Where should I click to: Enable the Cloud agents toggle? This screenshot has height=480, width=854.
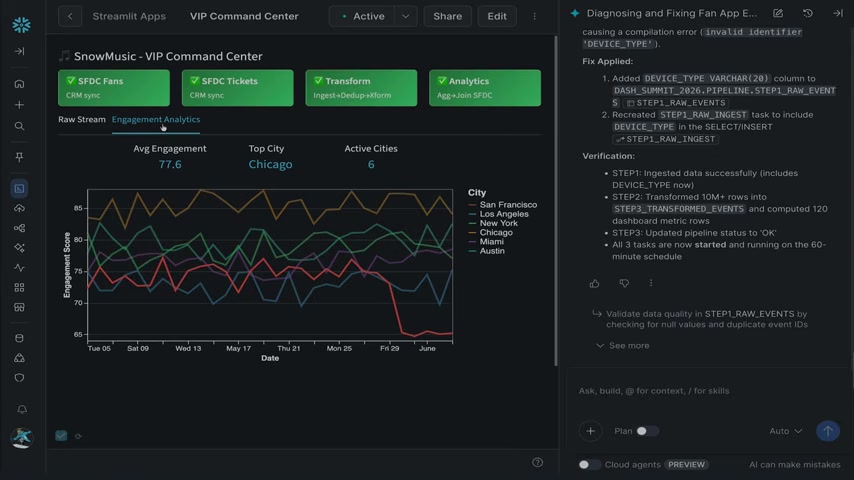pos(589,465)
